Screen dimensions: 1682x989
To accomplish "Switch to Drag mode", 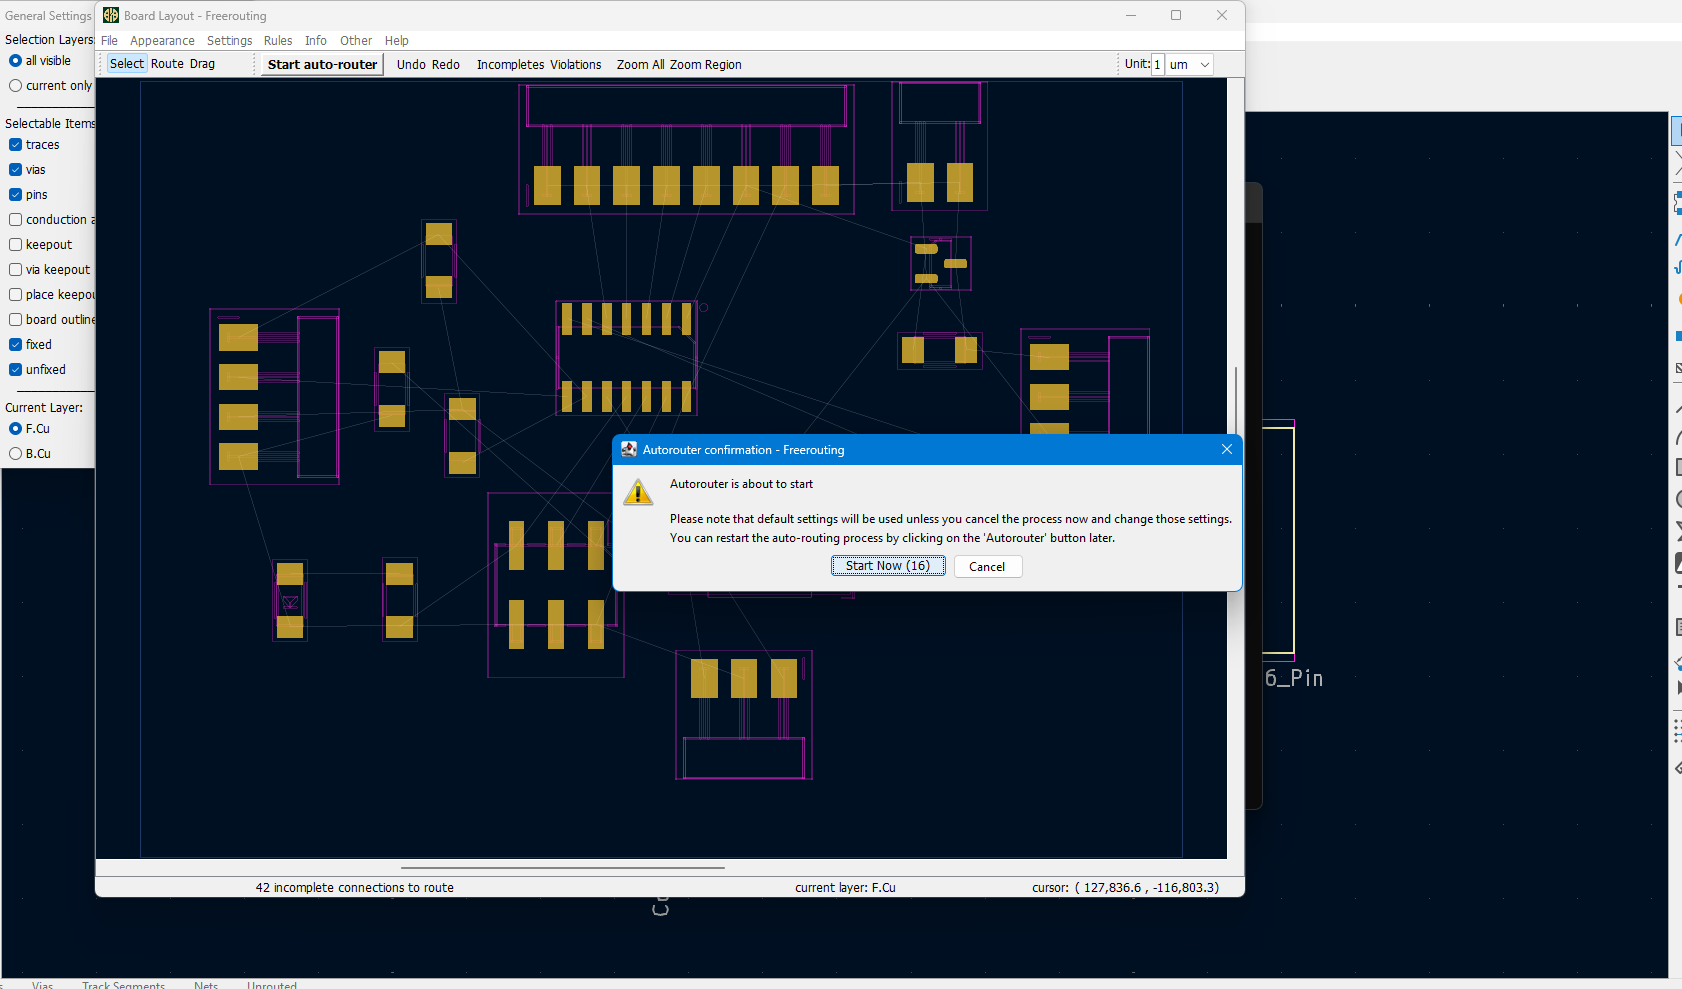I will pos(202,64).
